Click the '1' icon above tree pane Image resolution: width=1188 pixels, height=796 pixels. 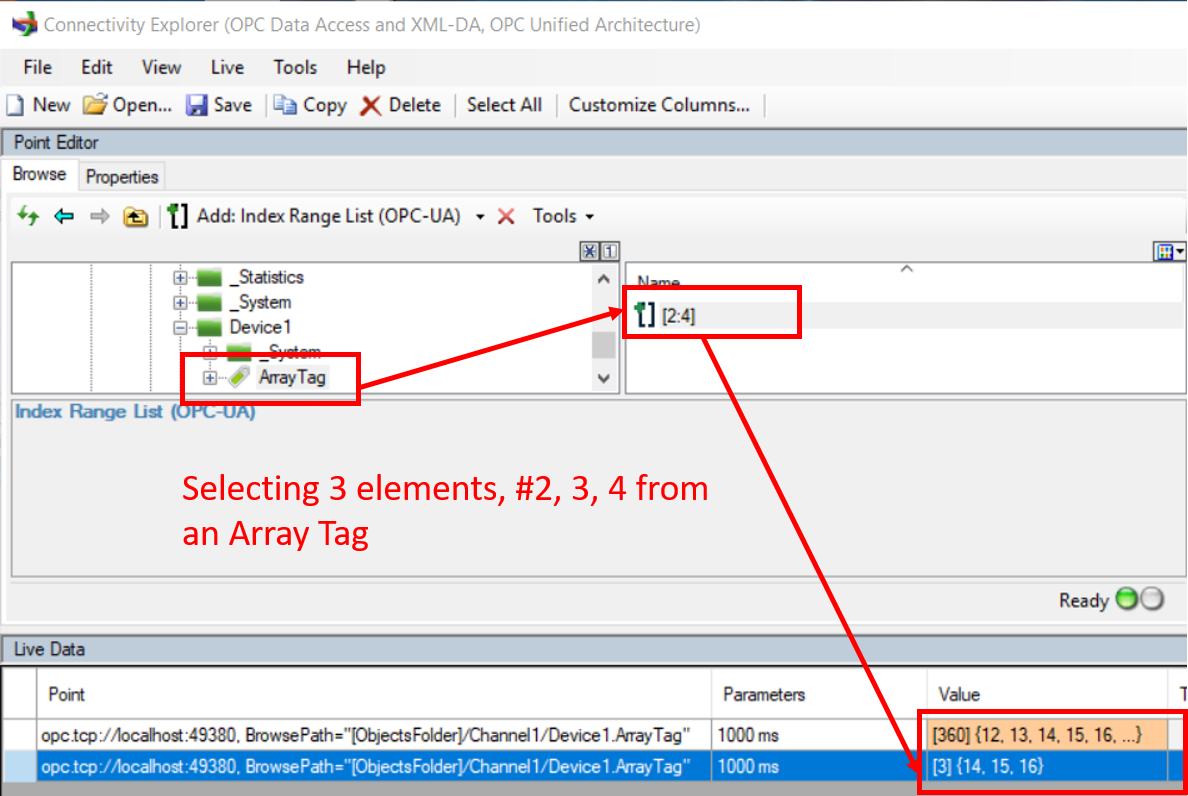[x=609, y=251]
